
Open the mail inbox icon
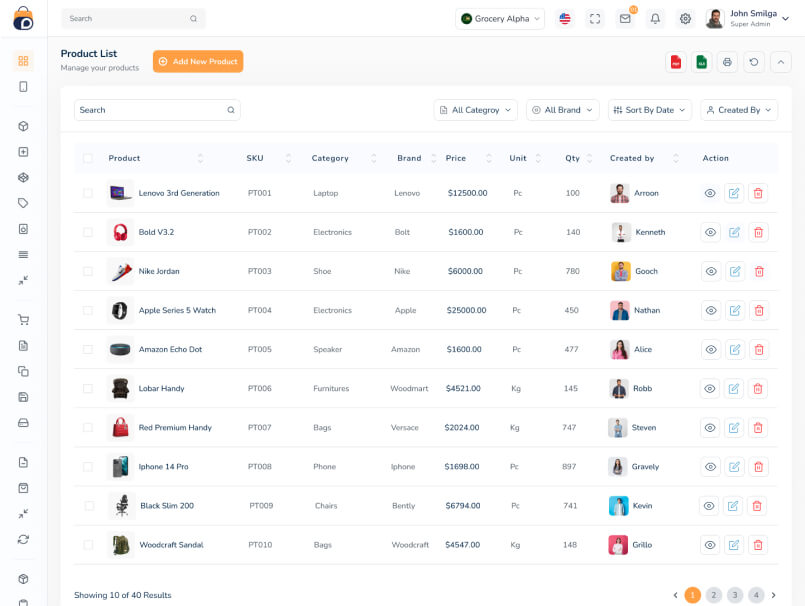tap(625, 19)
